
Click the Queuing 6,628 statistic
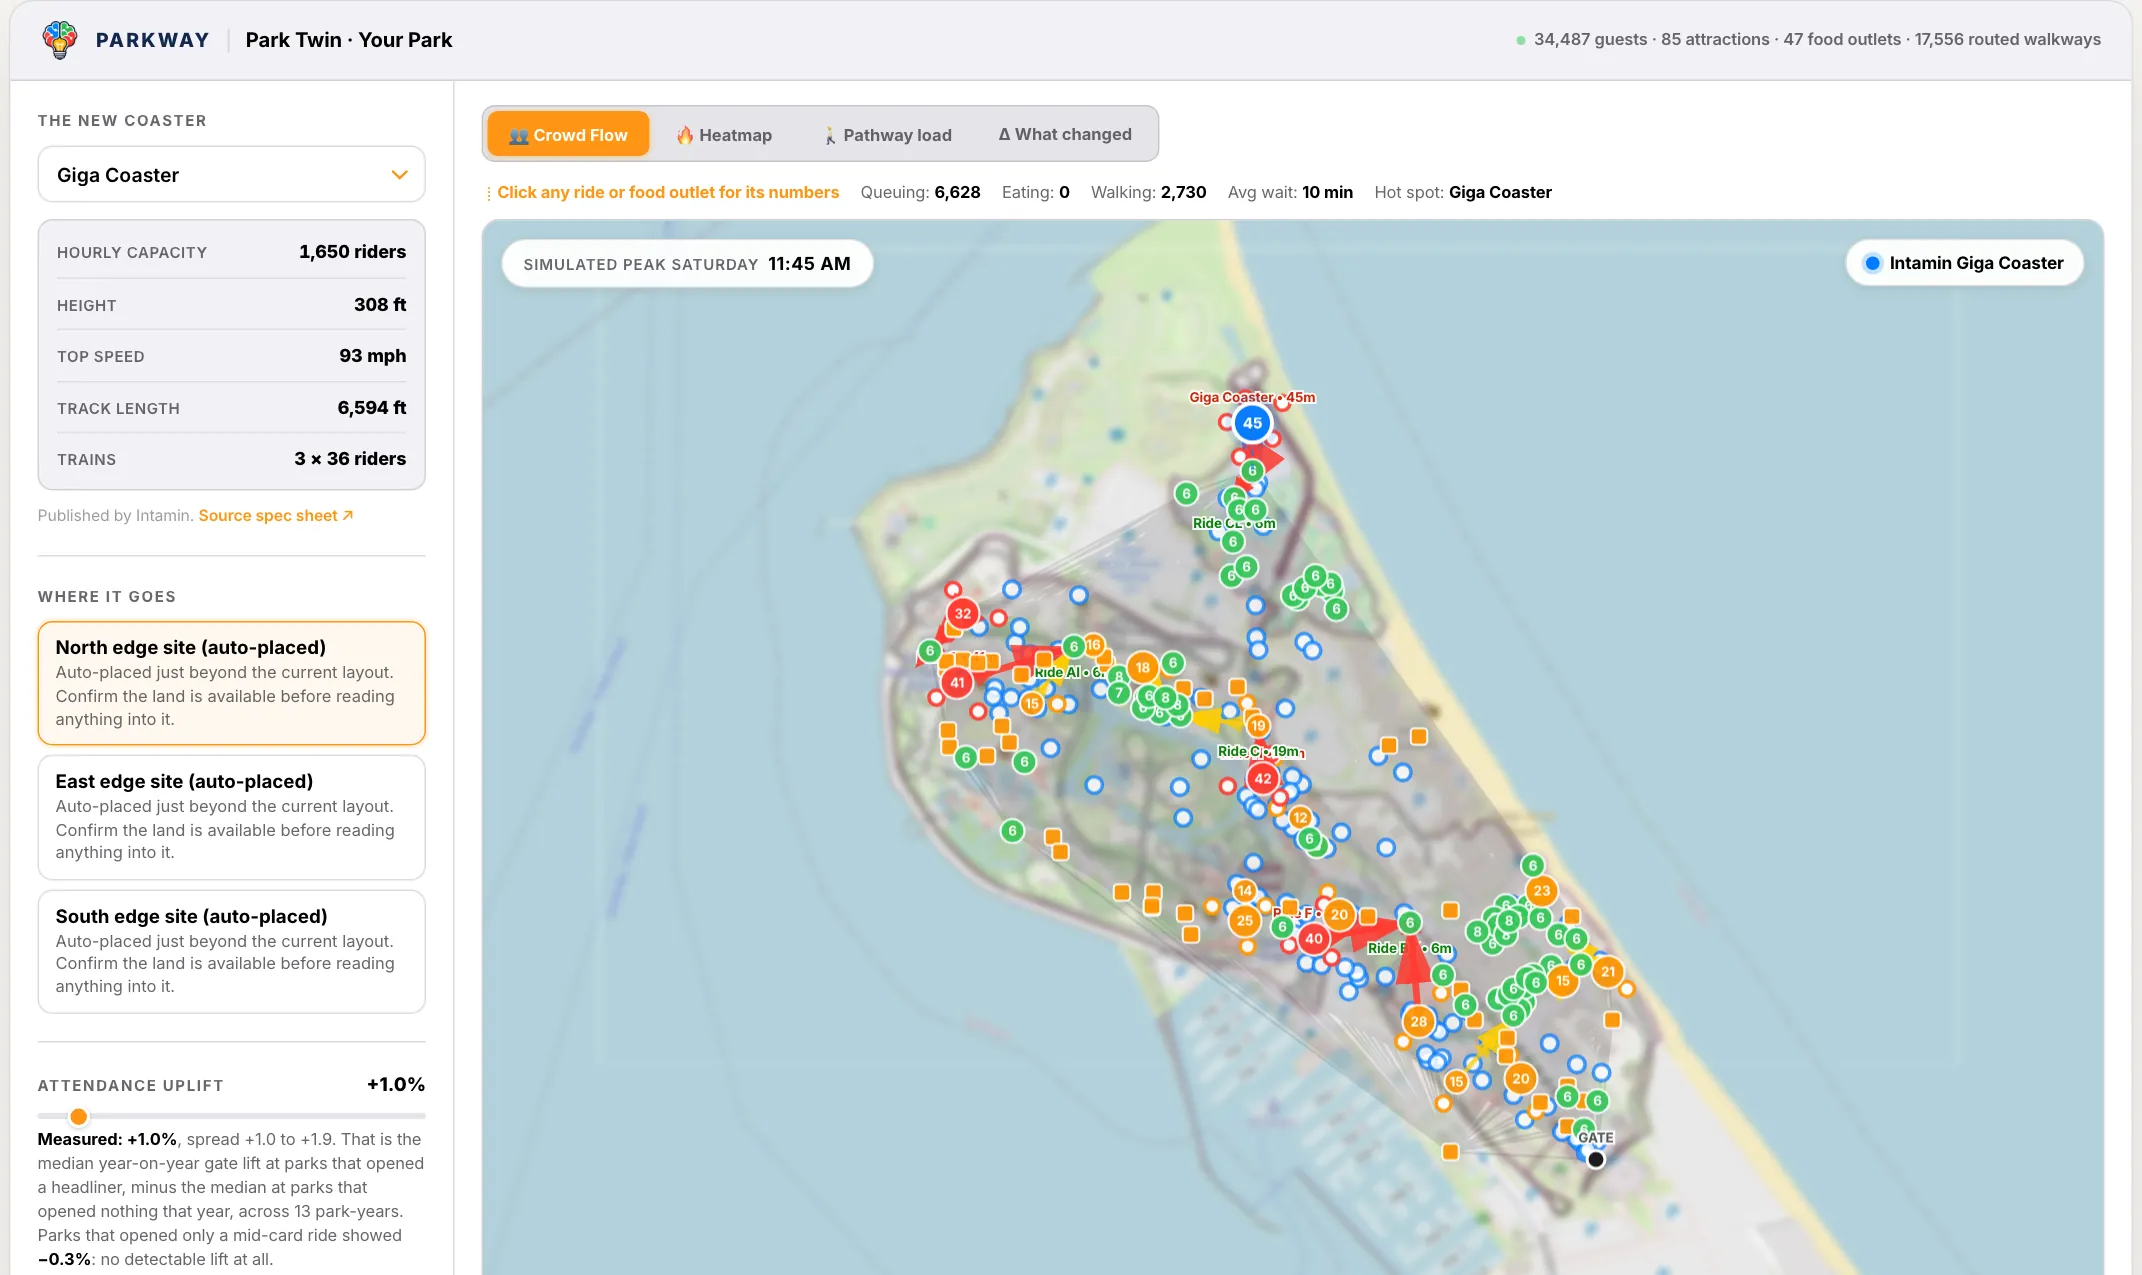click(920, 192)
